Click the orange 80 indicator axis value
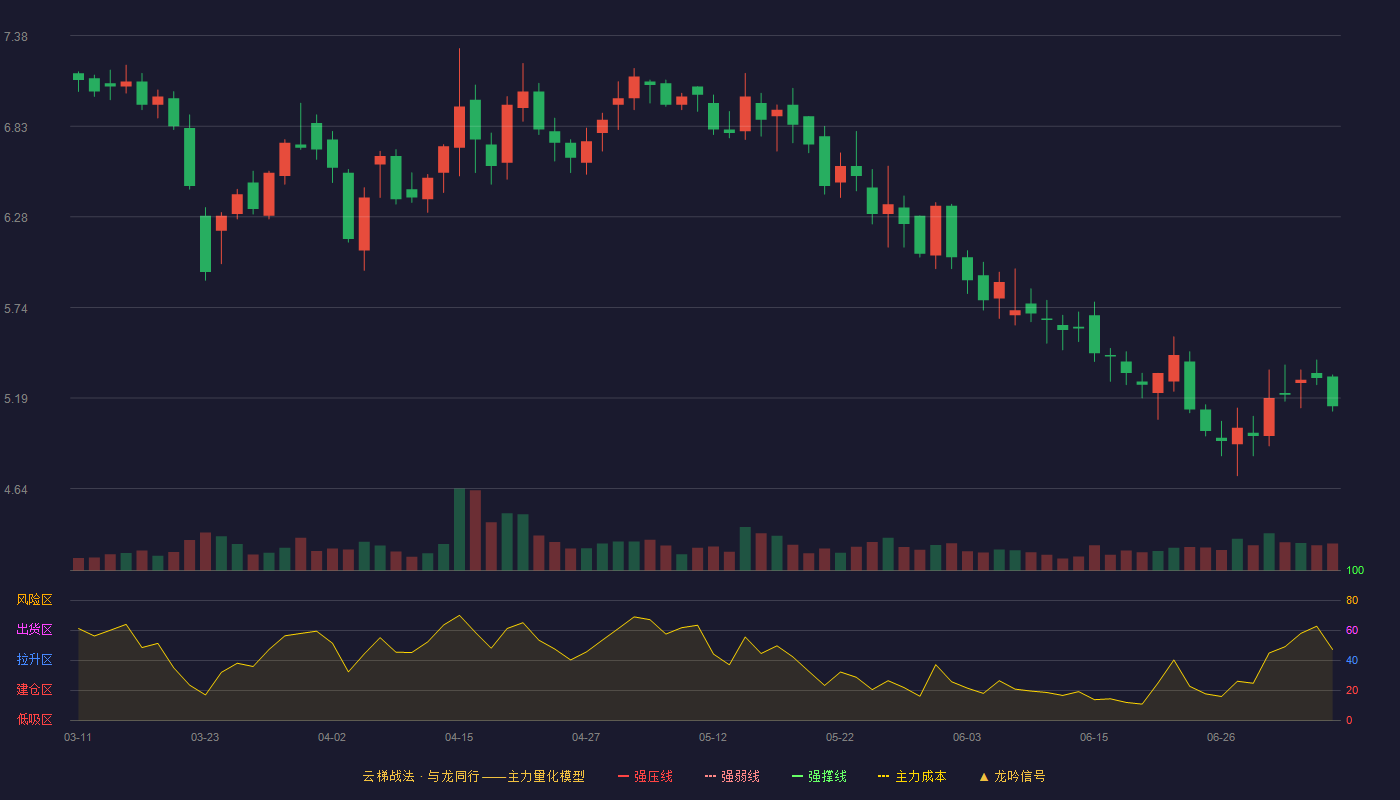This screenshot has height=800, width=1400. coord(1352,600)
